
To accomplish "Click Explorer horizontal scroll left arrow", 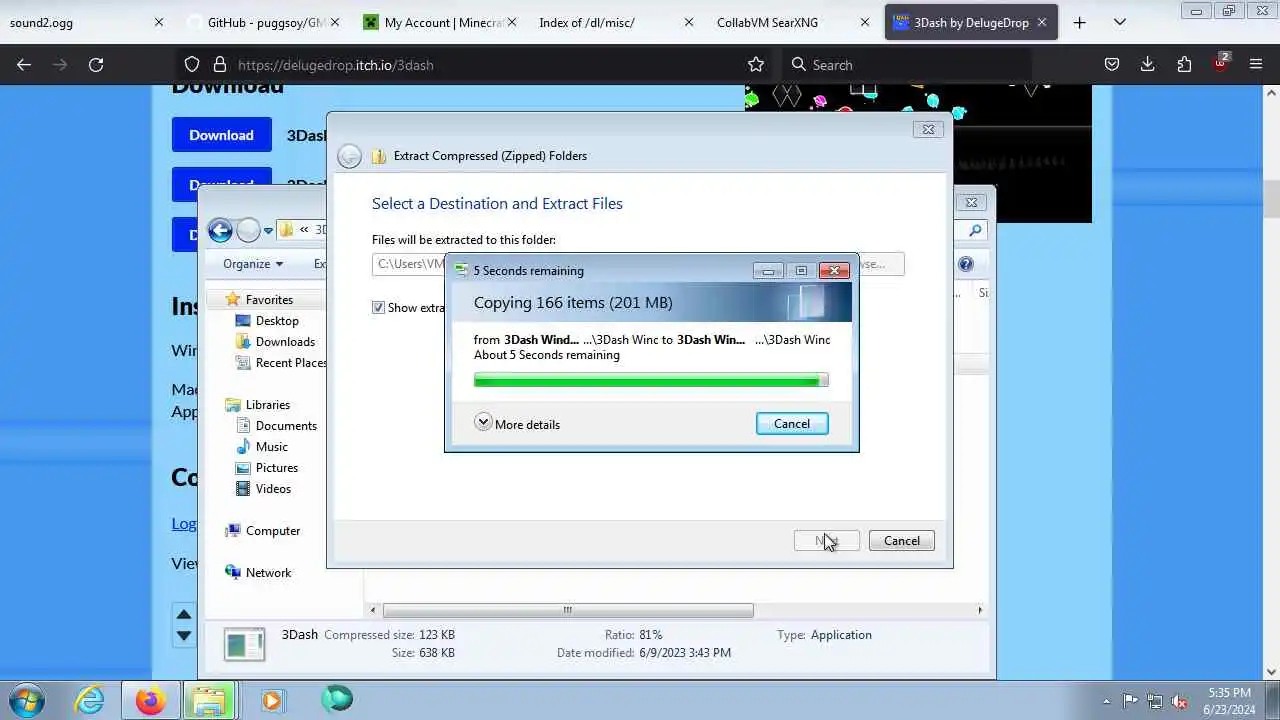I will [x=373, y=610].
